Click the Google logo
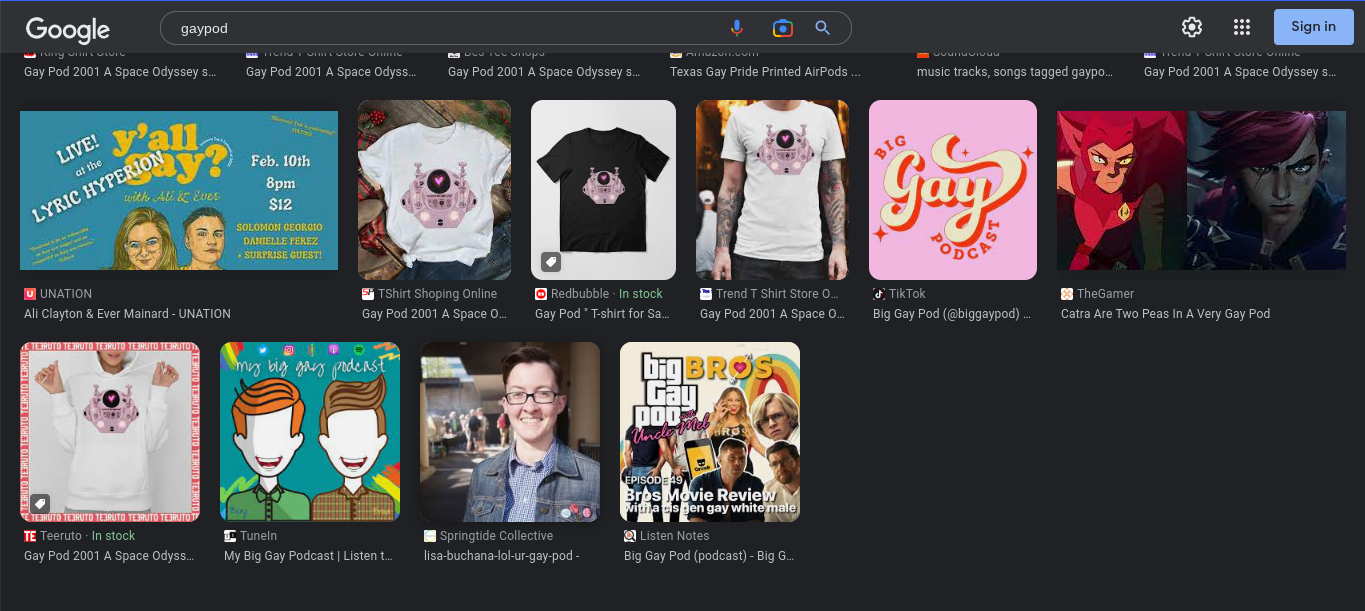 tap(68, 29)
